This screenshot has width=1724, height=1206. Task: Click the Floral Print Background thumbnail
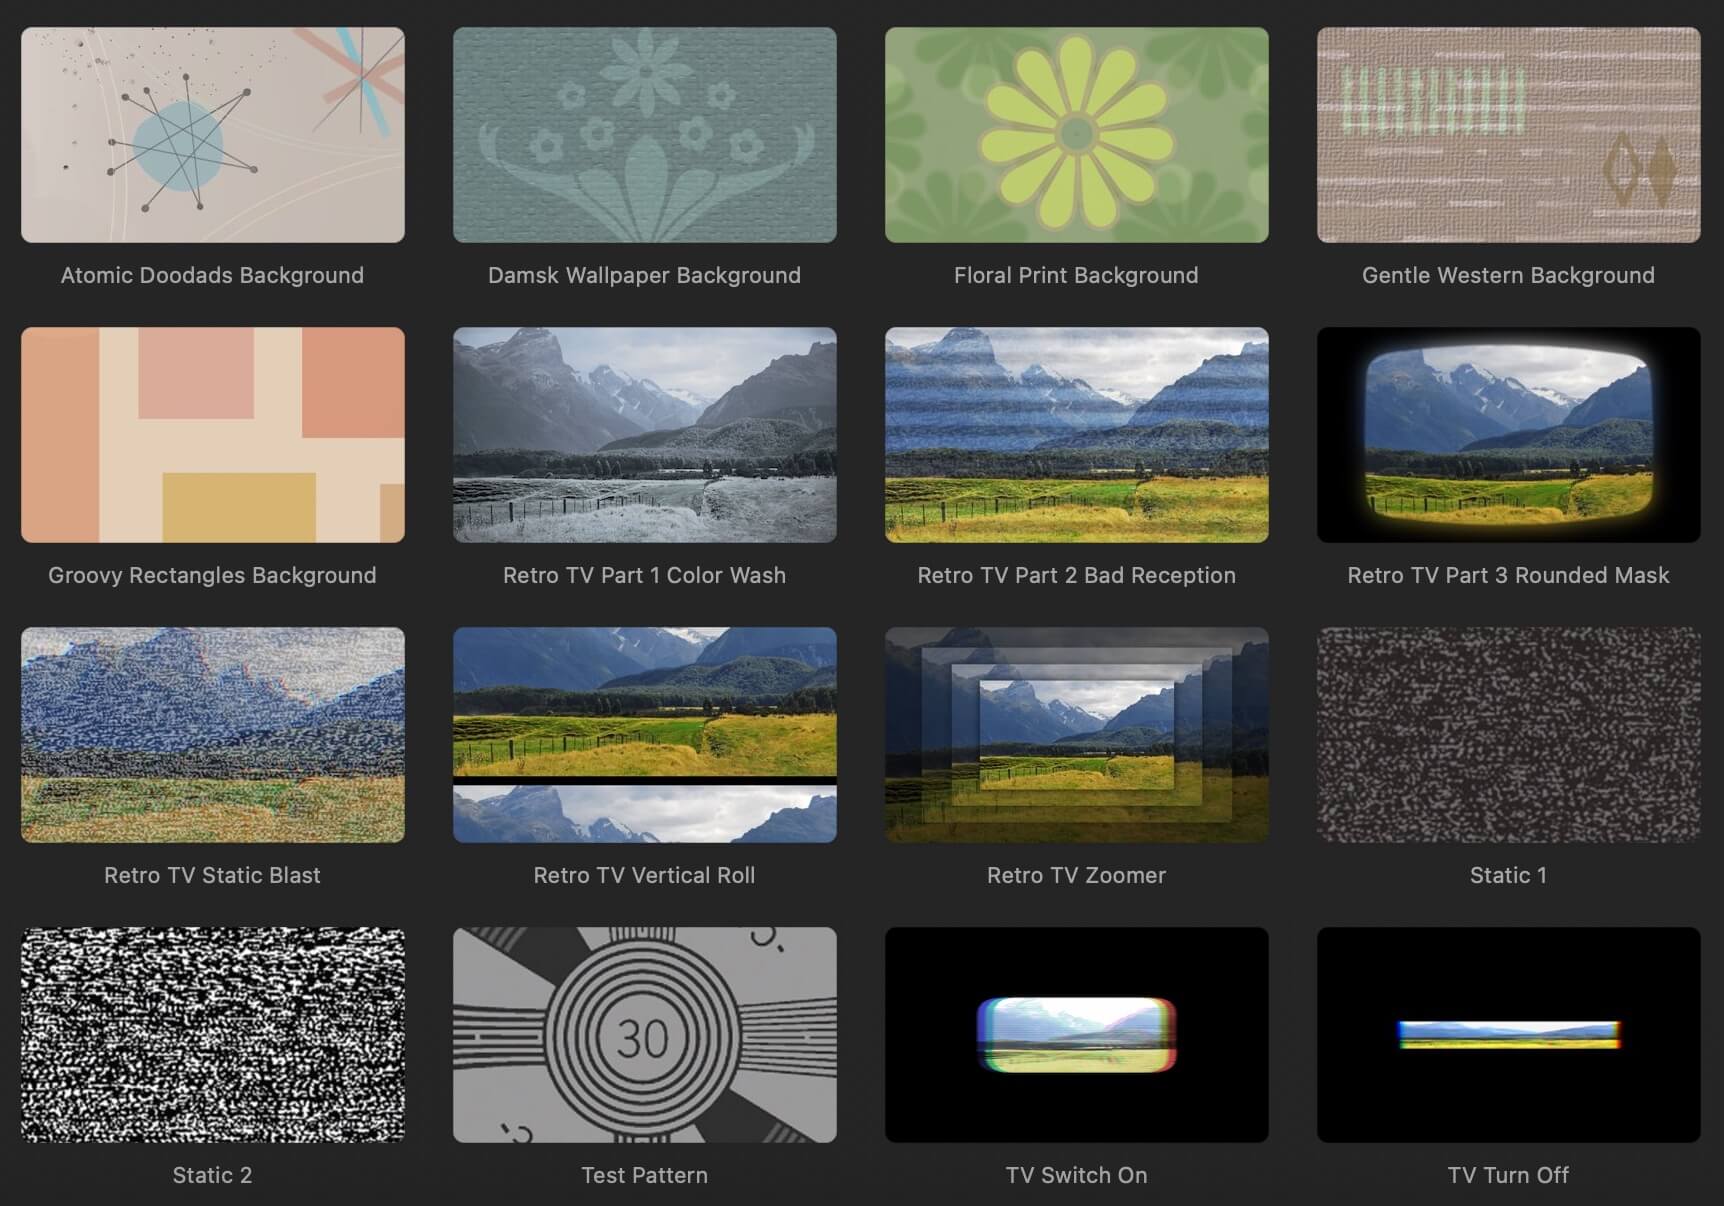click(1076, 135)
